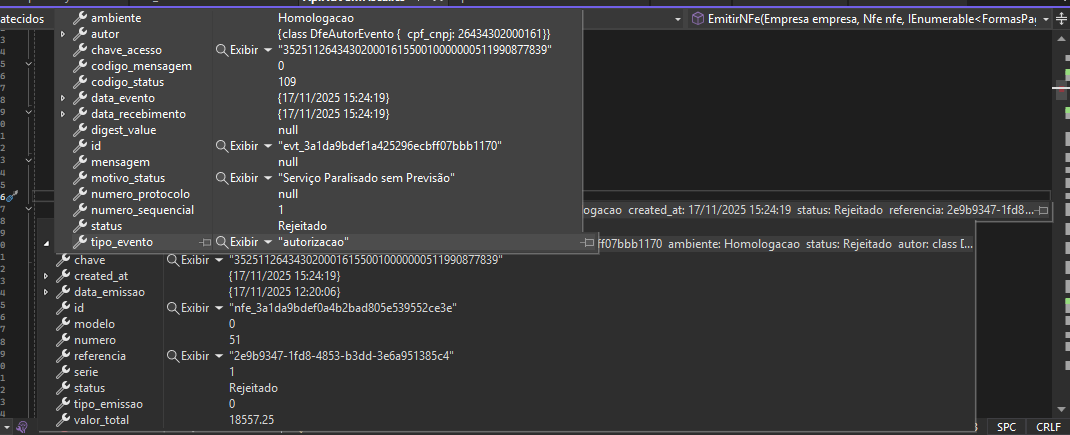This screenshot has width=1070, height=435.
Task: Click wrench icon next to valor_total
Action: pyautogui.click(x=62, y=420)
